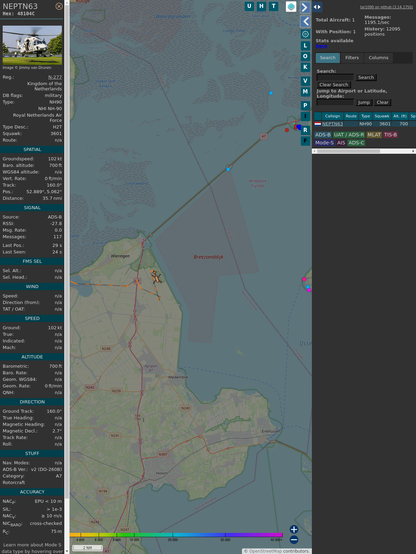Open the NH90 aircraft photo thumbnail

(x=32, y=45)
